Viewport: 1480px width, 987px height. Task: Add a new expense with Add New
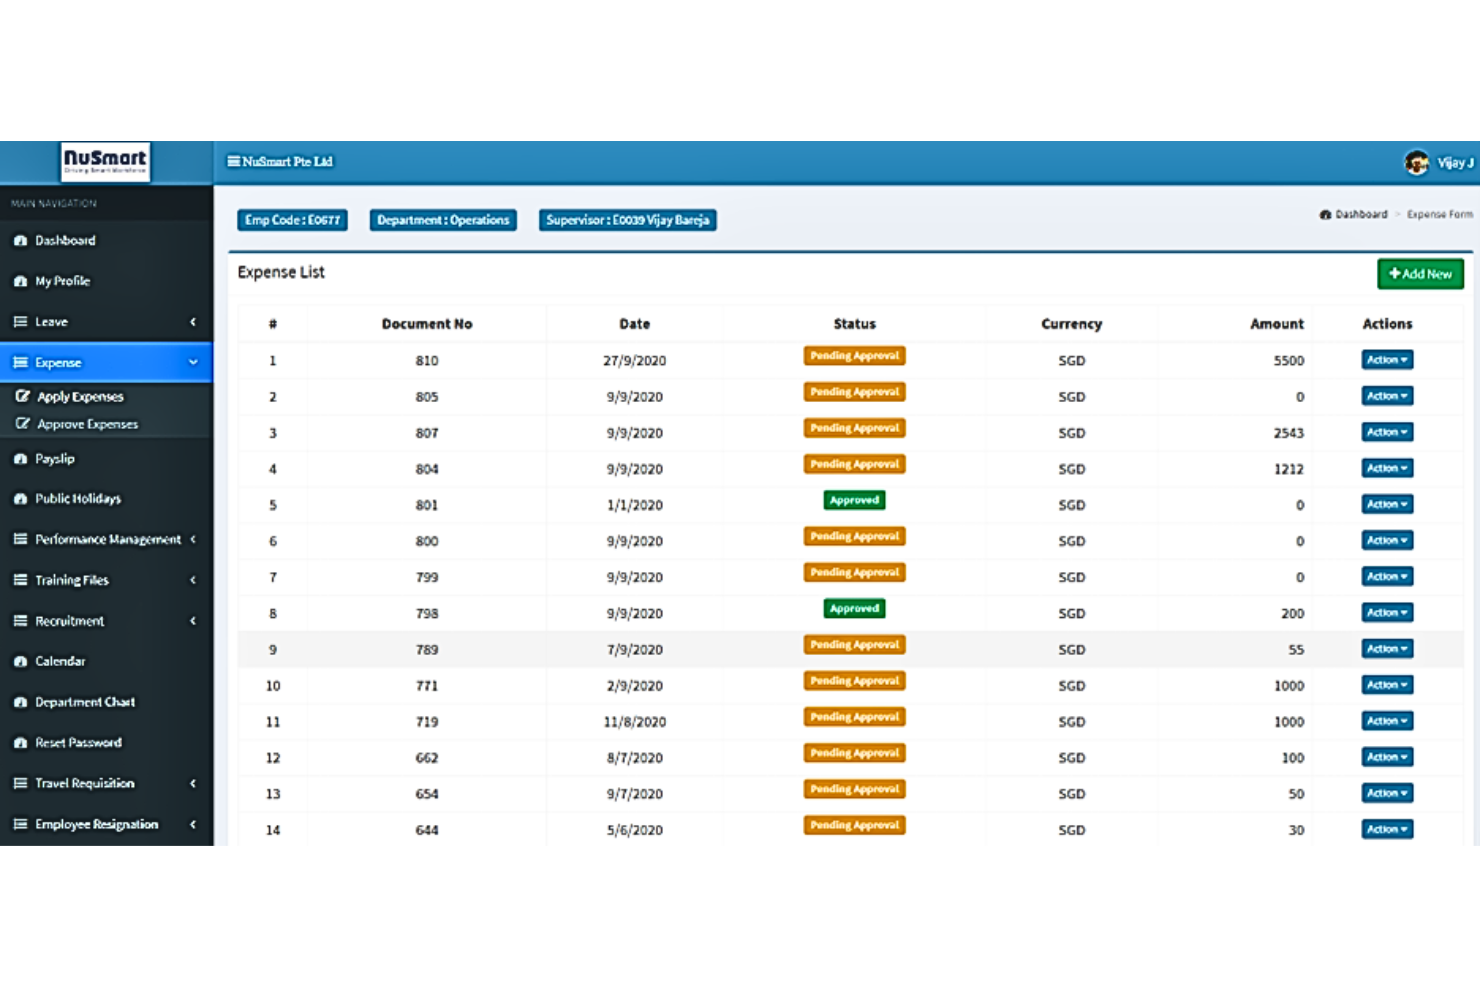pos(1420,274)
